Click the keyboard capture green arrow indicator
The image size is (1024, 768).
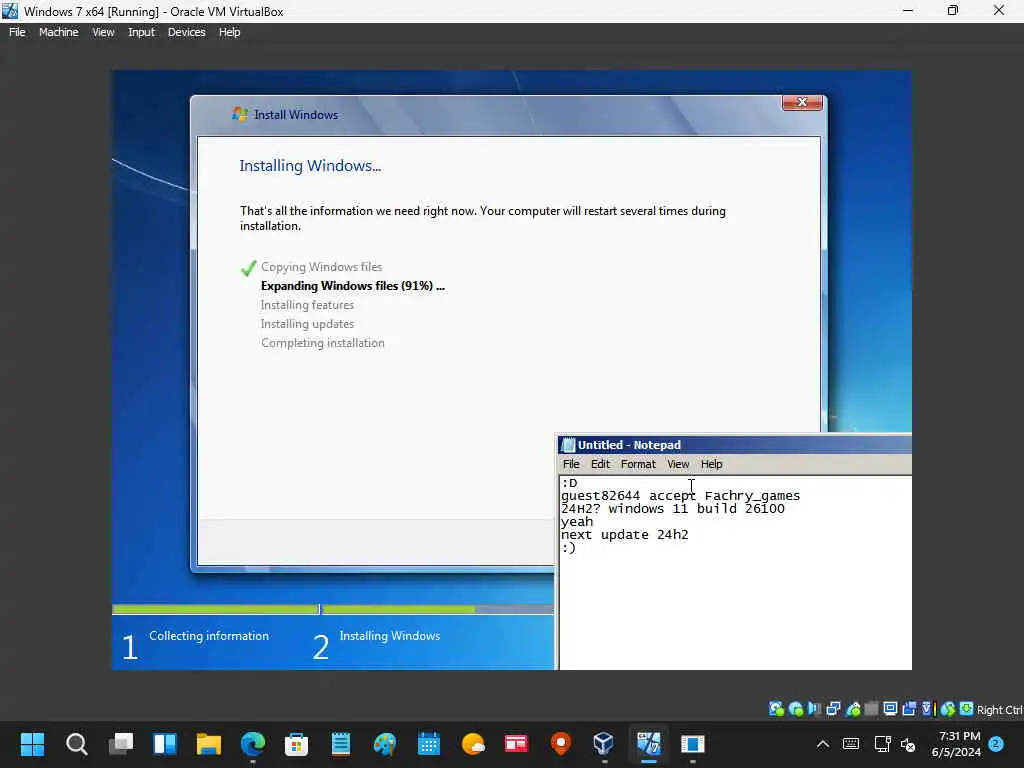click(967, 709)
